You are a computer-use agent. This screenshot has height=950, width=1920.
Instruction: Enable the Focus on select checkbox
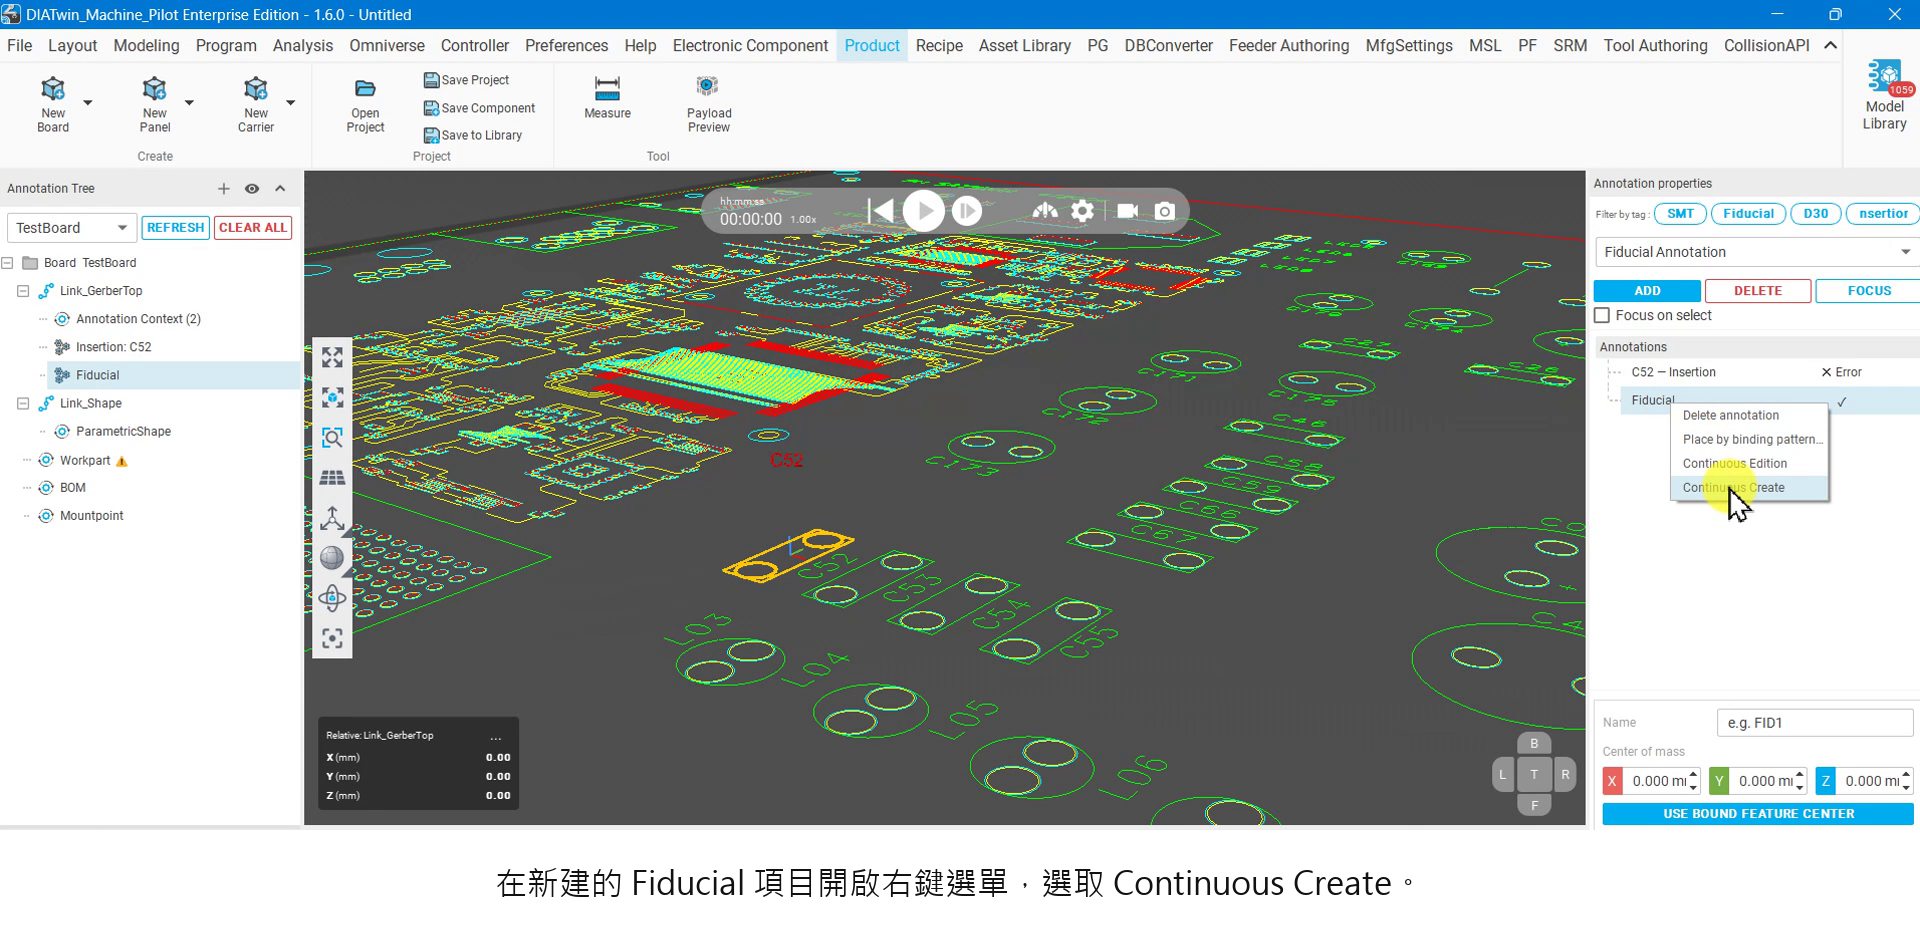[1602, 315]
